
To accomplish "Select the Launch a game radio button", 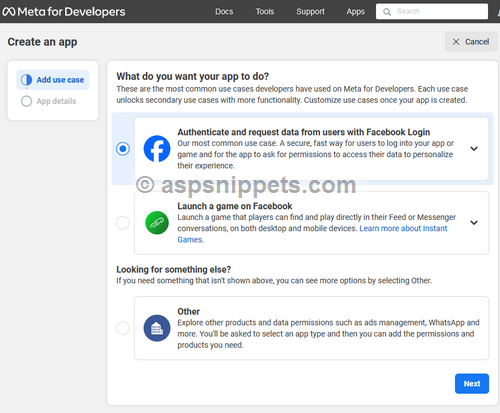I will coord(123,223).
